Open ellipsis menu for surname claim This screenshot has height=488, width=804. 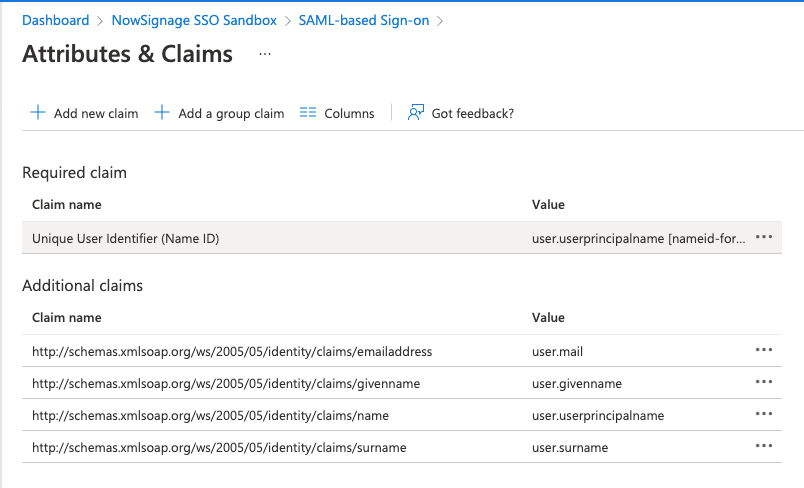pos(764,446)
